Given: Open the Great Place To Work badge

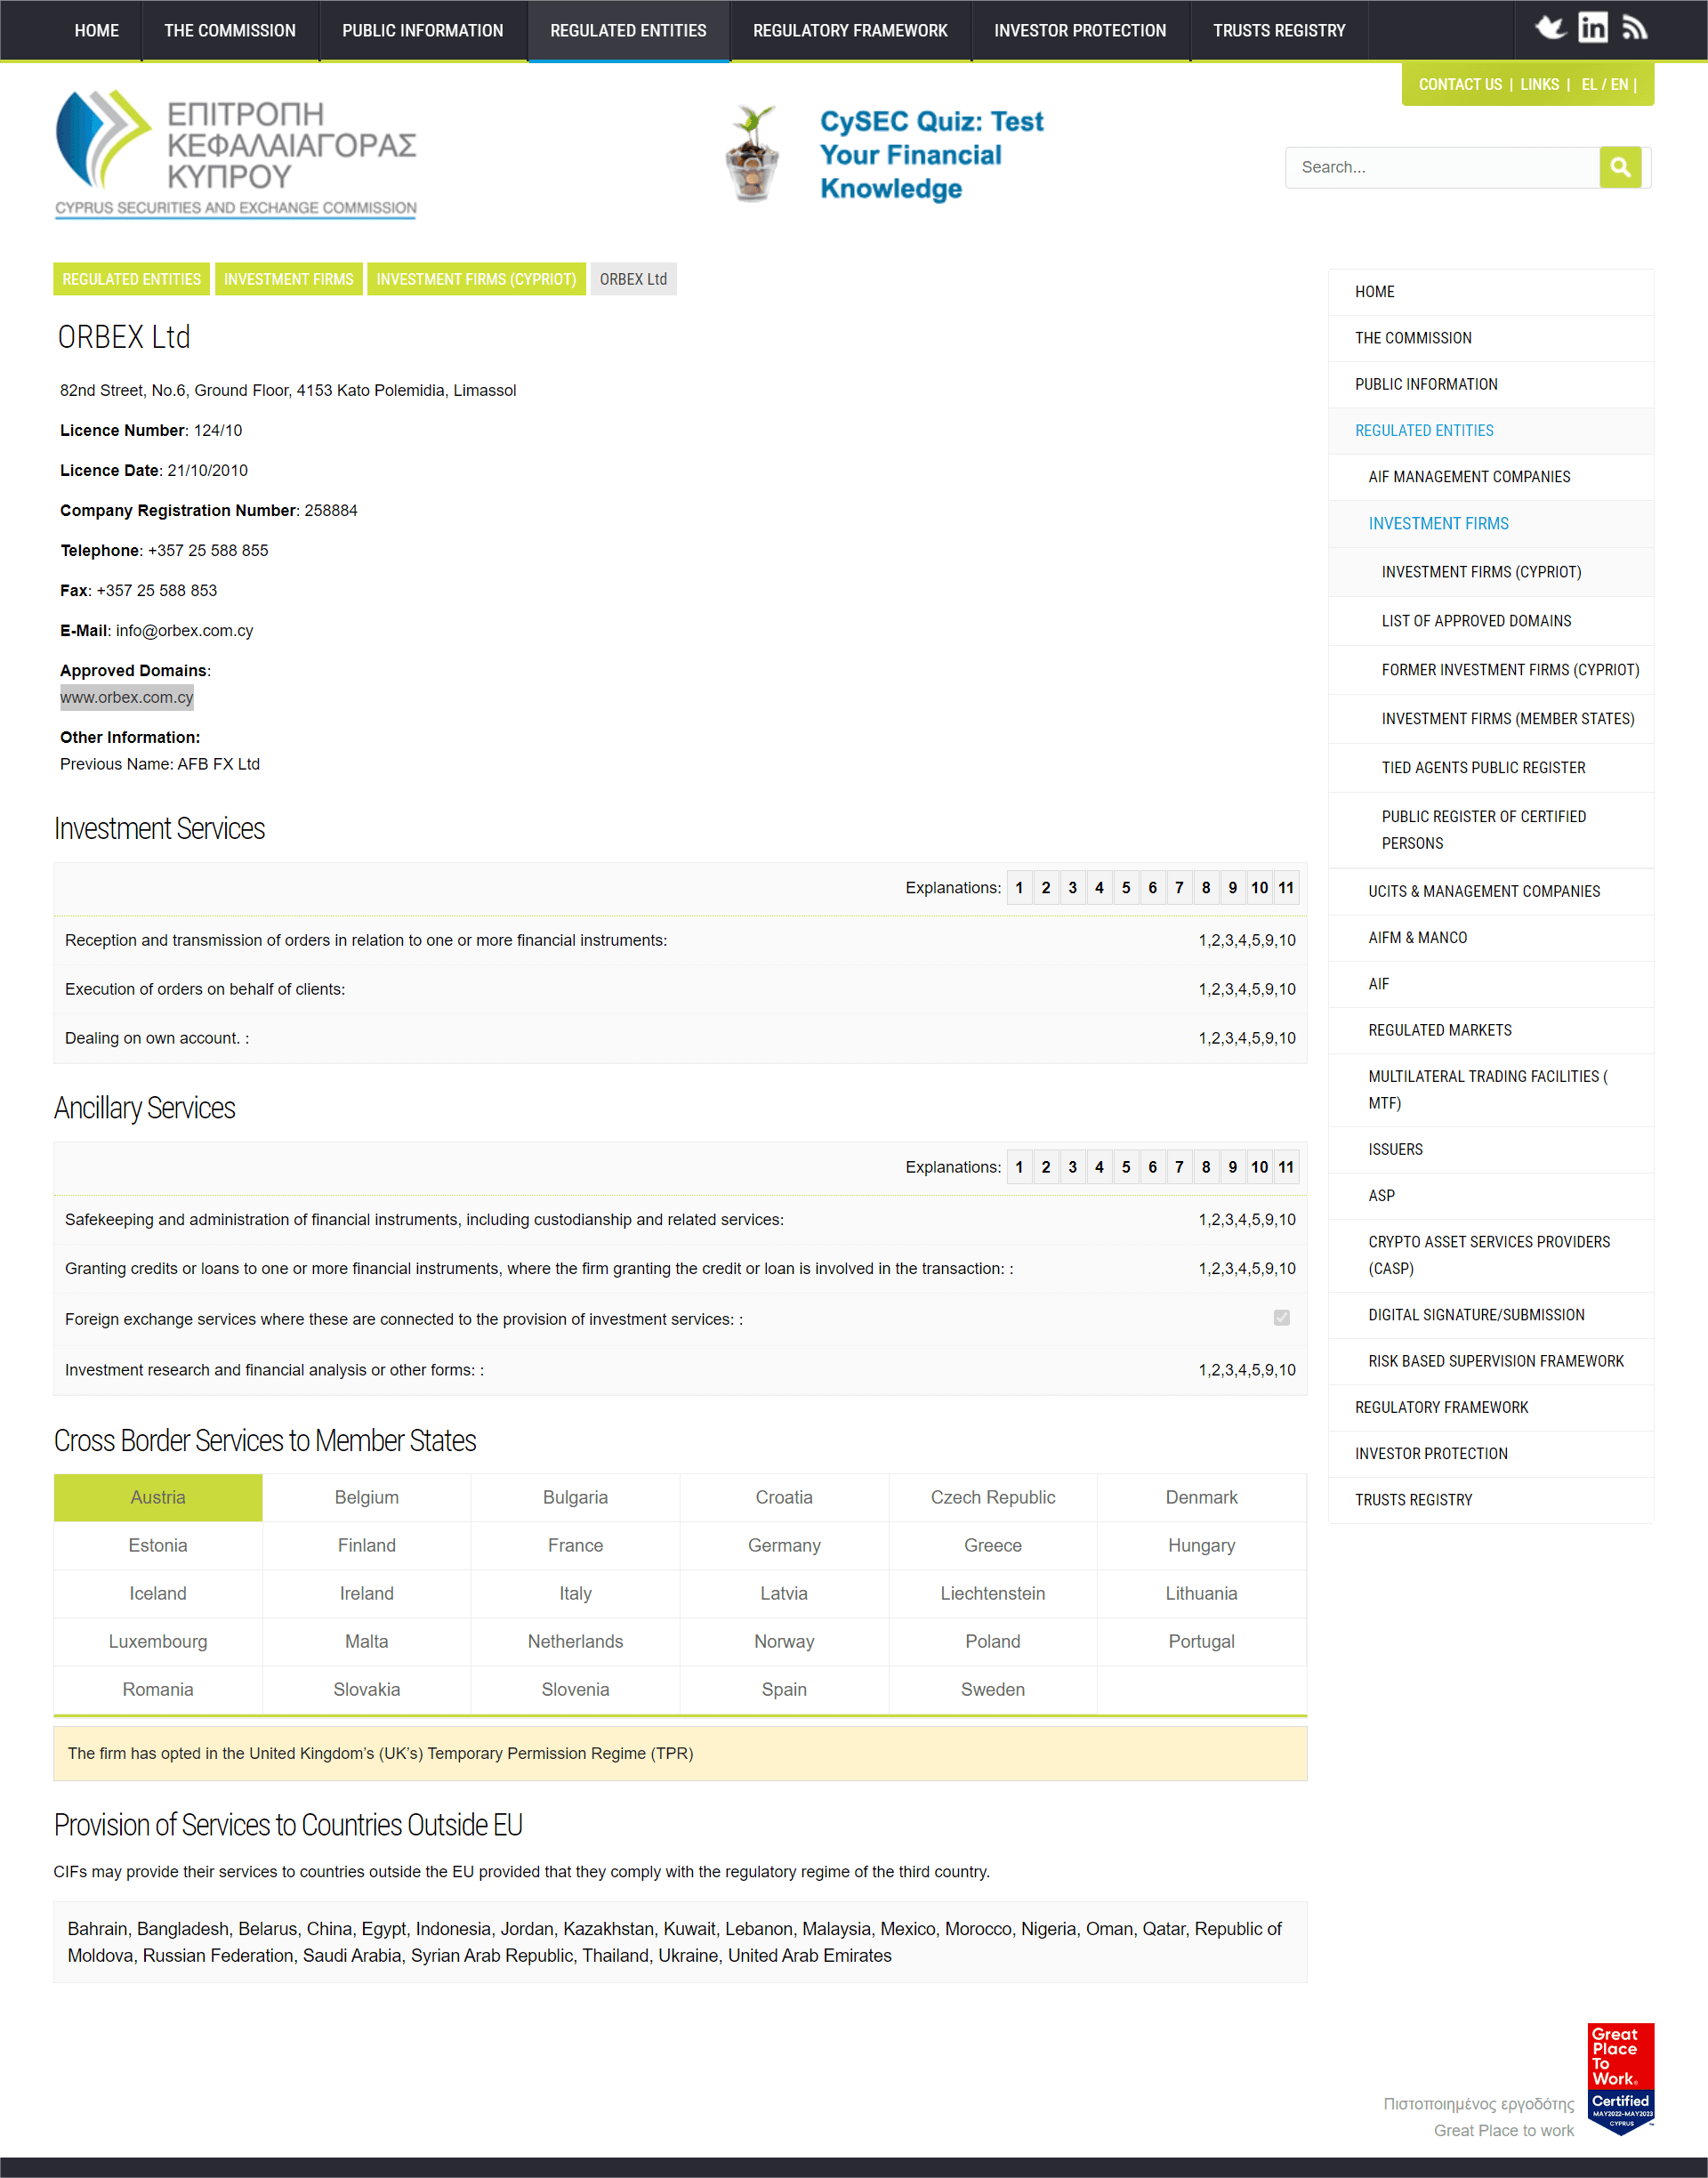Looking at the screenshot, I should pos(1621,2079).
